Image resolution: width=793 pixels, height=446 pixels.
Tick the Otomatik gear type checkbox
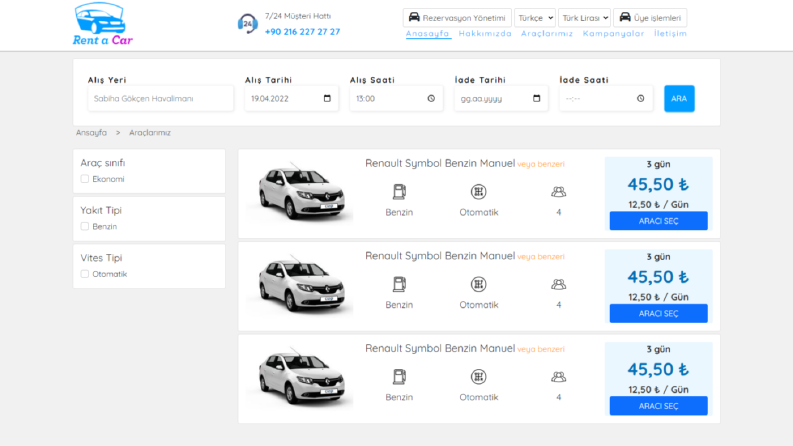pos(84,274)
